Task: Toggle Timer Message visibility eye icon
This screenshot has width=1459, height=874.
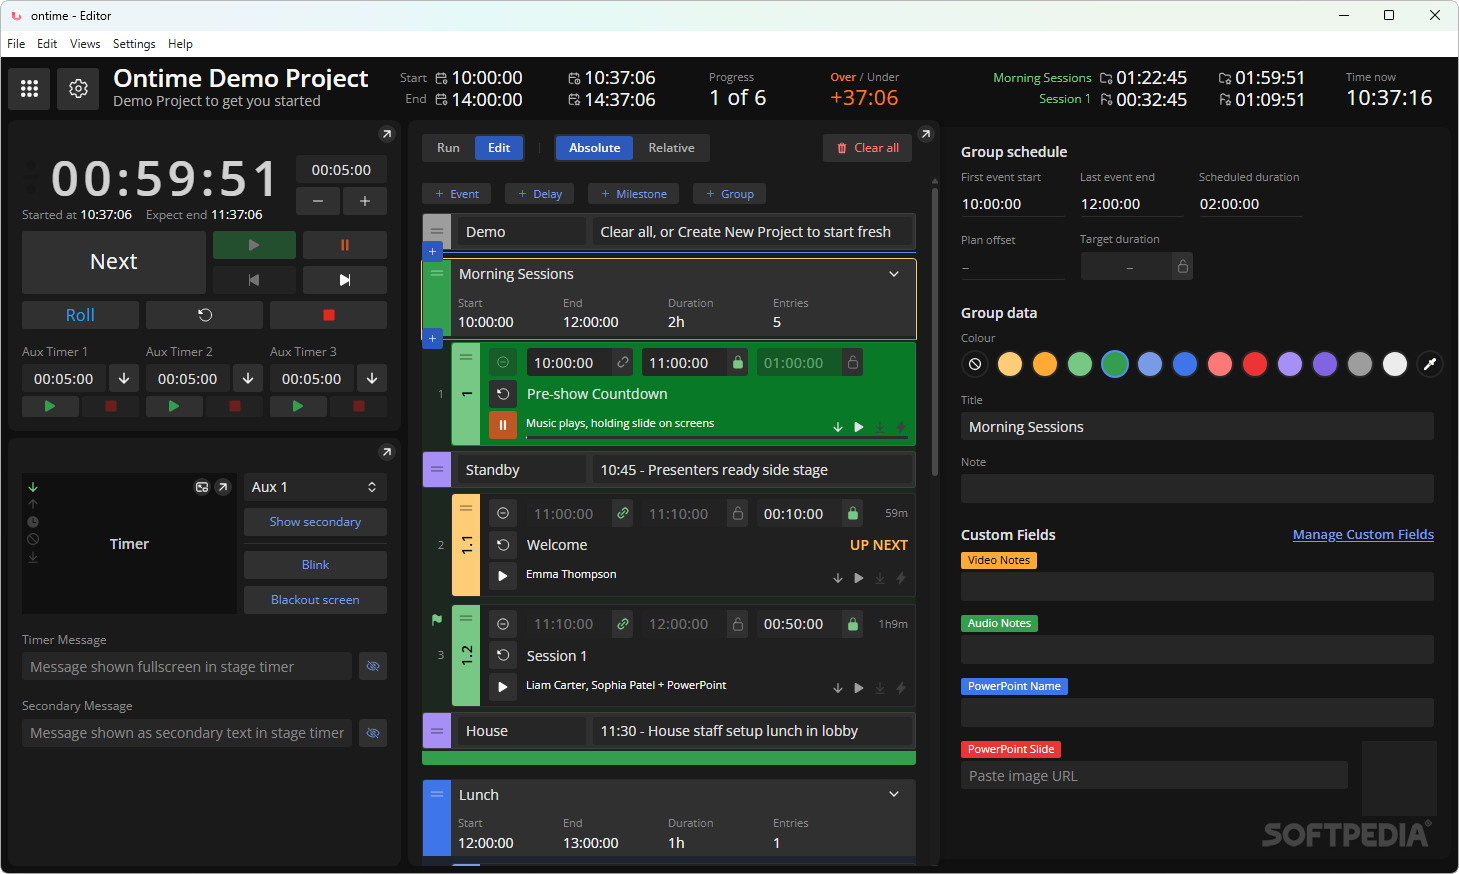Action: (x=373, y=666)
